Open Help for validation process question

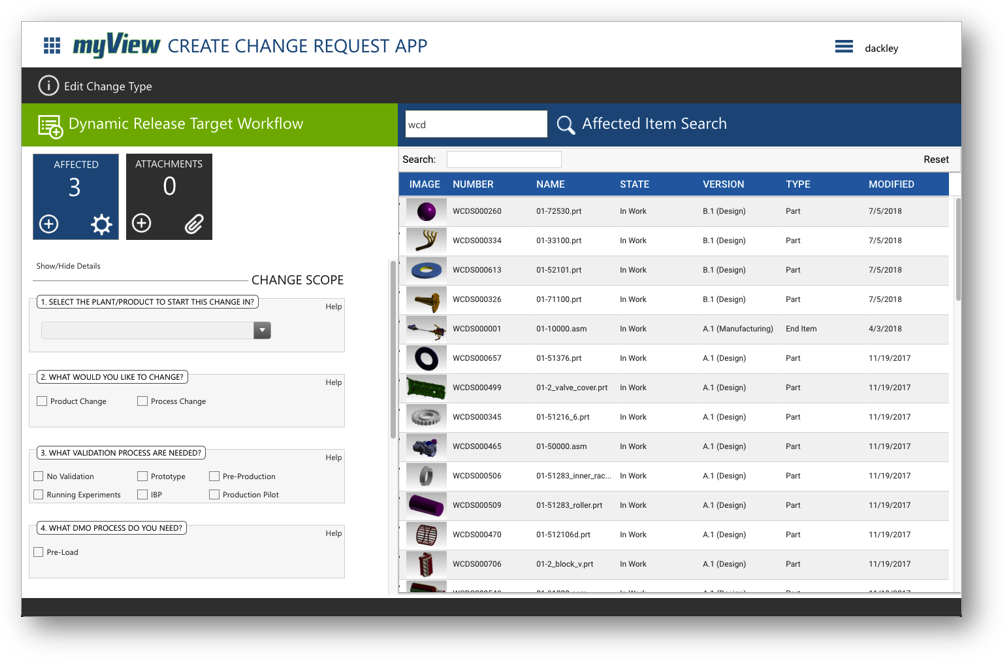coord(333,457)
